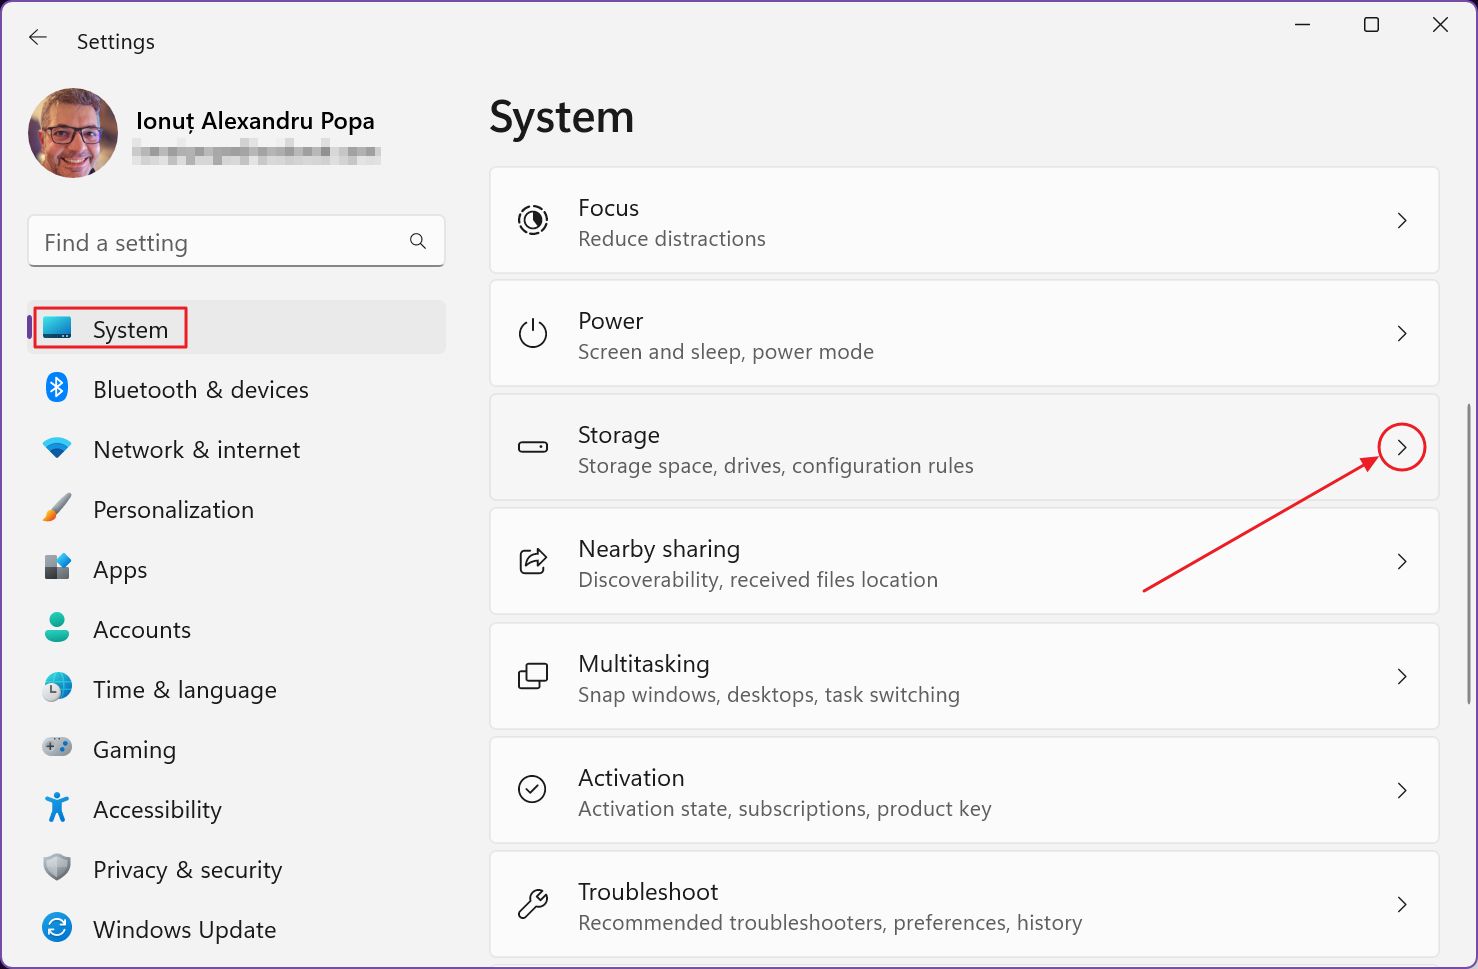This screenshot has width=1478, height=969.
Task: Click 'Reduce distractions' text
Action: pos(672,238)
